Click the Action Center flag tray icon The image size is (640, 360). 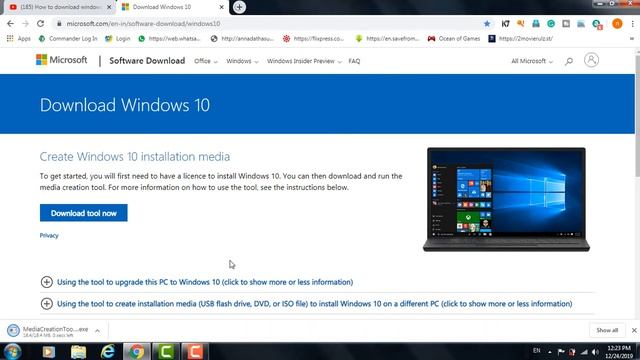coord(561,352)
